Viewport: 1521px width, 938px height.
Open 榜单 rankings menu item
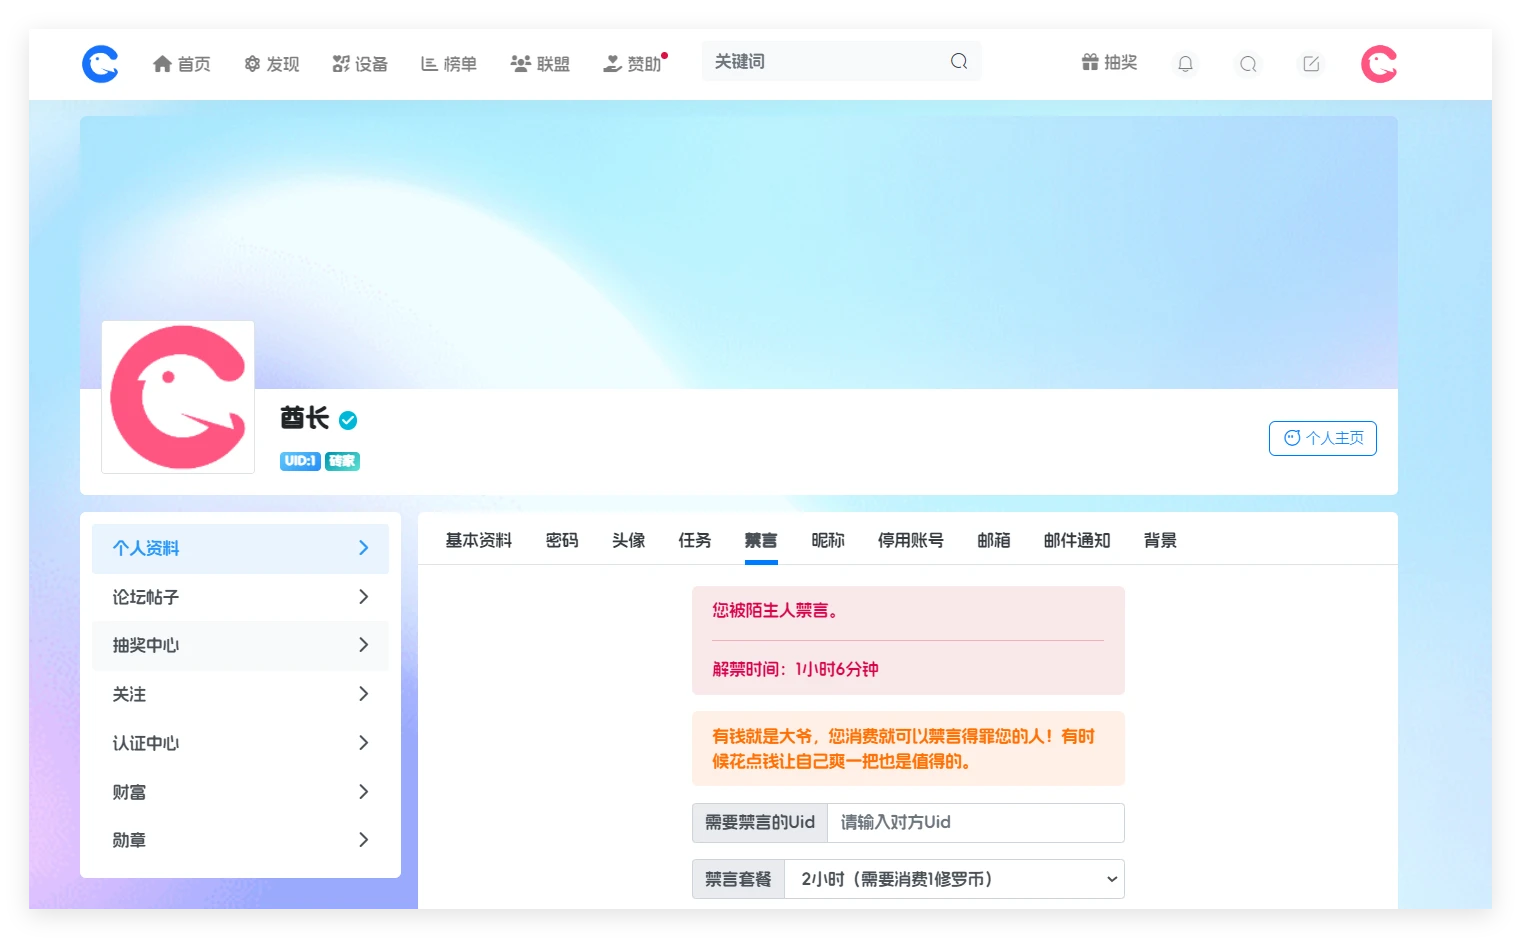(x=449, y=64)
